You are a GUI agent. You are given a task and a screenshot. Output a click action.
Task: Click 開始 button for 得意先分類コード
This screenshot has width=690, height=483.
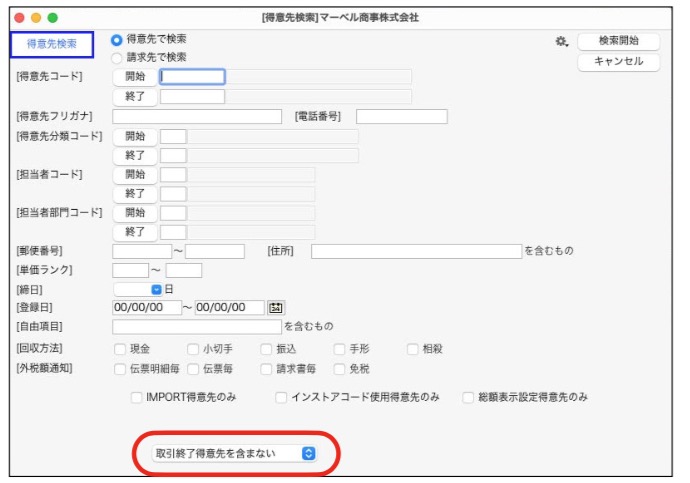(x=134, y=136)
